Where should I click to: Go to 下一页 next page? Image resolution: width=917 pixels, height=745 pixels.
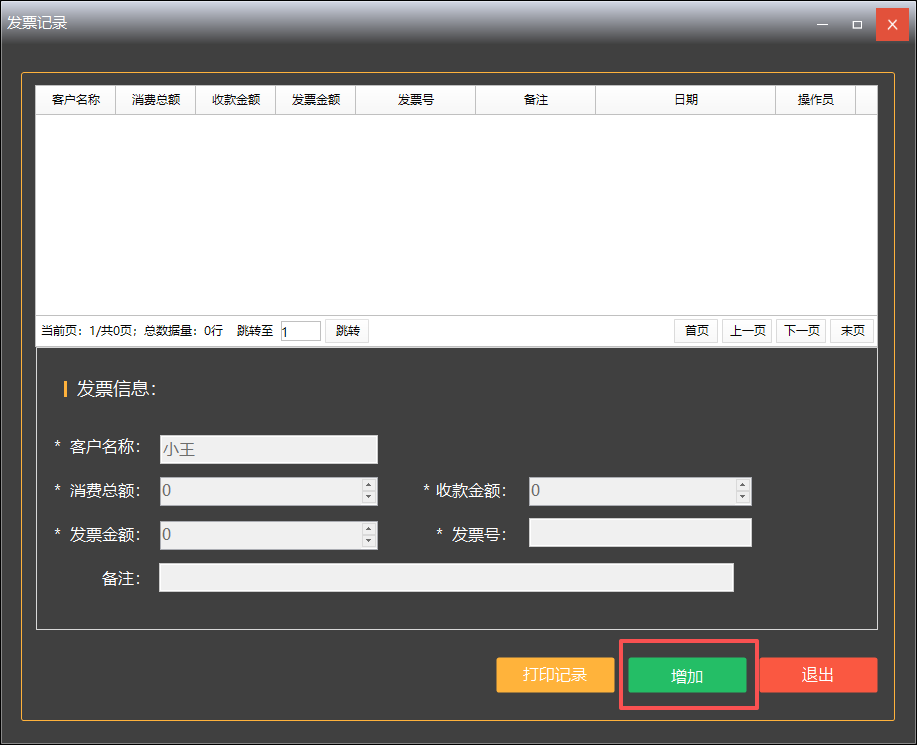tap(801, 331)
